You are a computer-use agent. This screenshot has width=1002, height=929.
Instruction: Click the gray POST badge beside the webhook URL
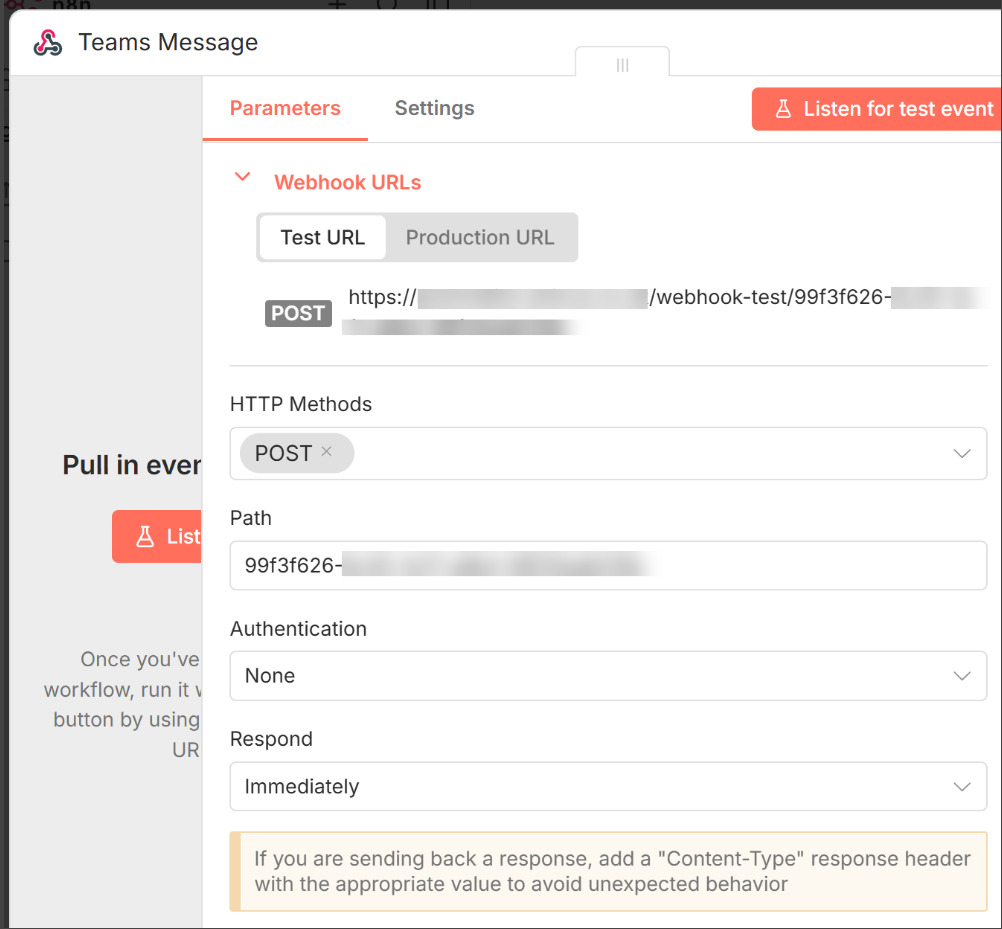(x=298, y=313)
